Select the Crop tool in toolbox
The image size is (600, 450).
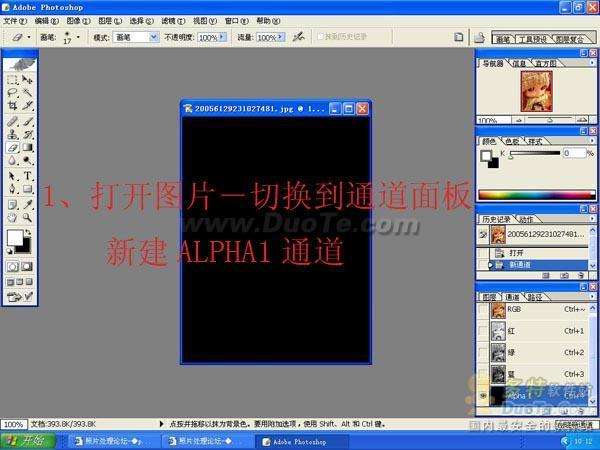[x=11, y=105]
